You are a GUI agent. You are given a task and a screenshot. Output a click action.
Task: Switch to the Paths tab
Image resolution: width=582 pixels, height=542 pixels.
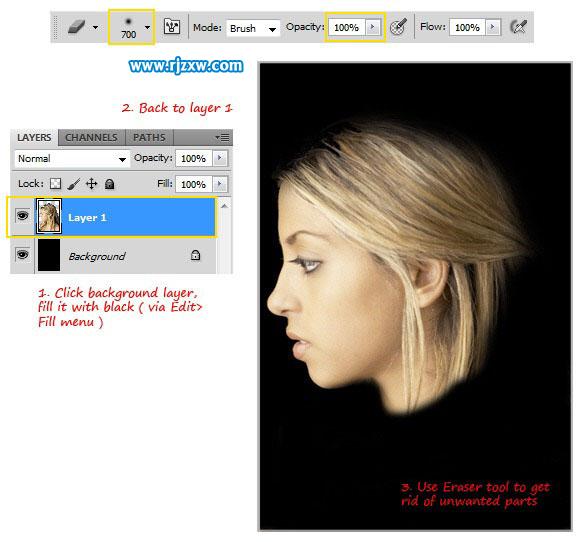149,137
